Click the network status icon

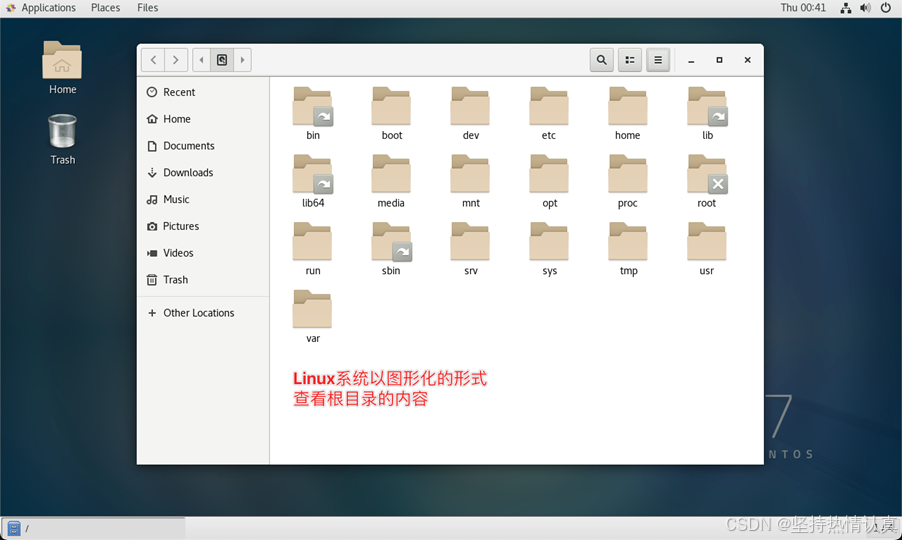click(x=846, y=8)
